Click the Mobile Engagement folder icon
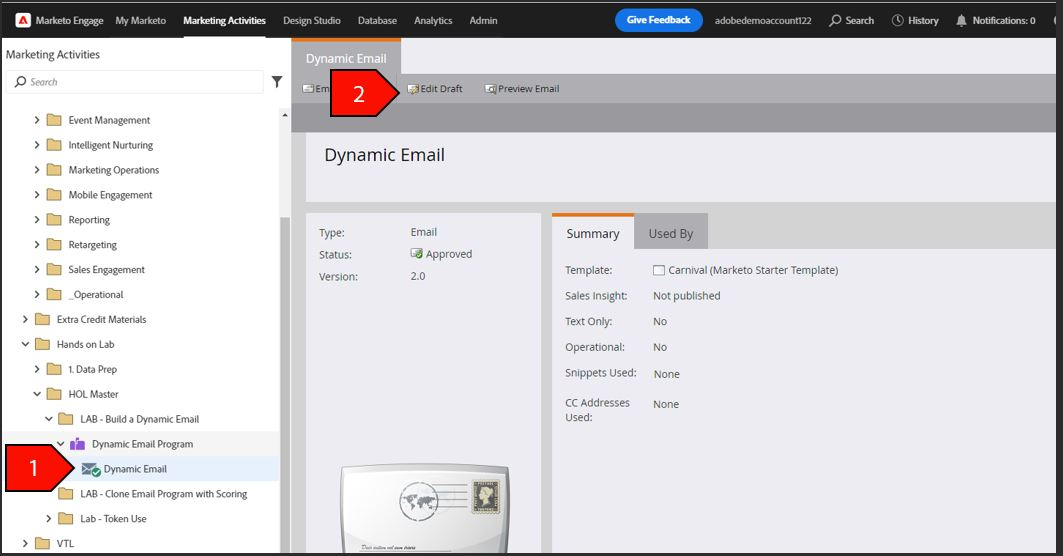 click(54, 195)
